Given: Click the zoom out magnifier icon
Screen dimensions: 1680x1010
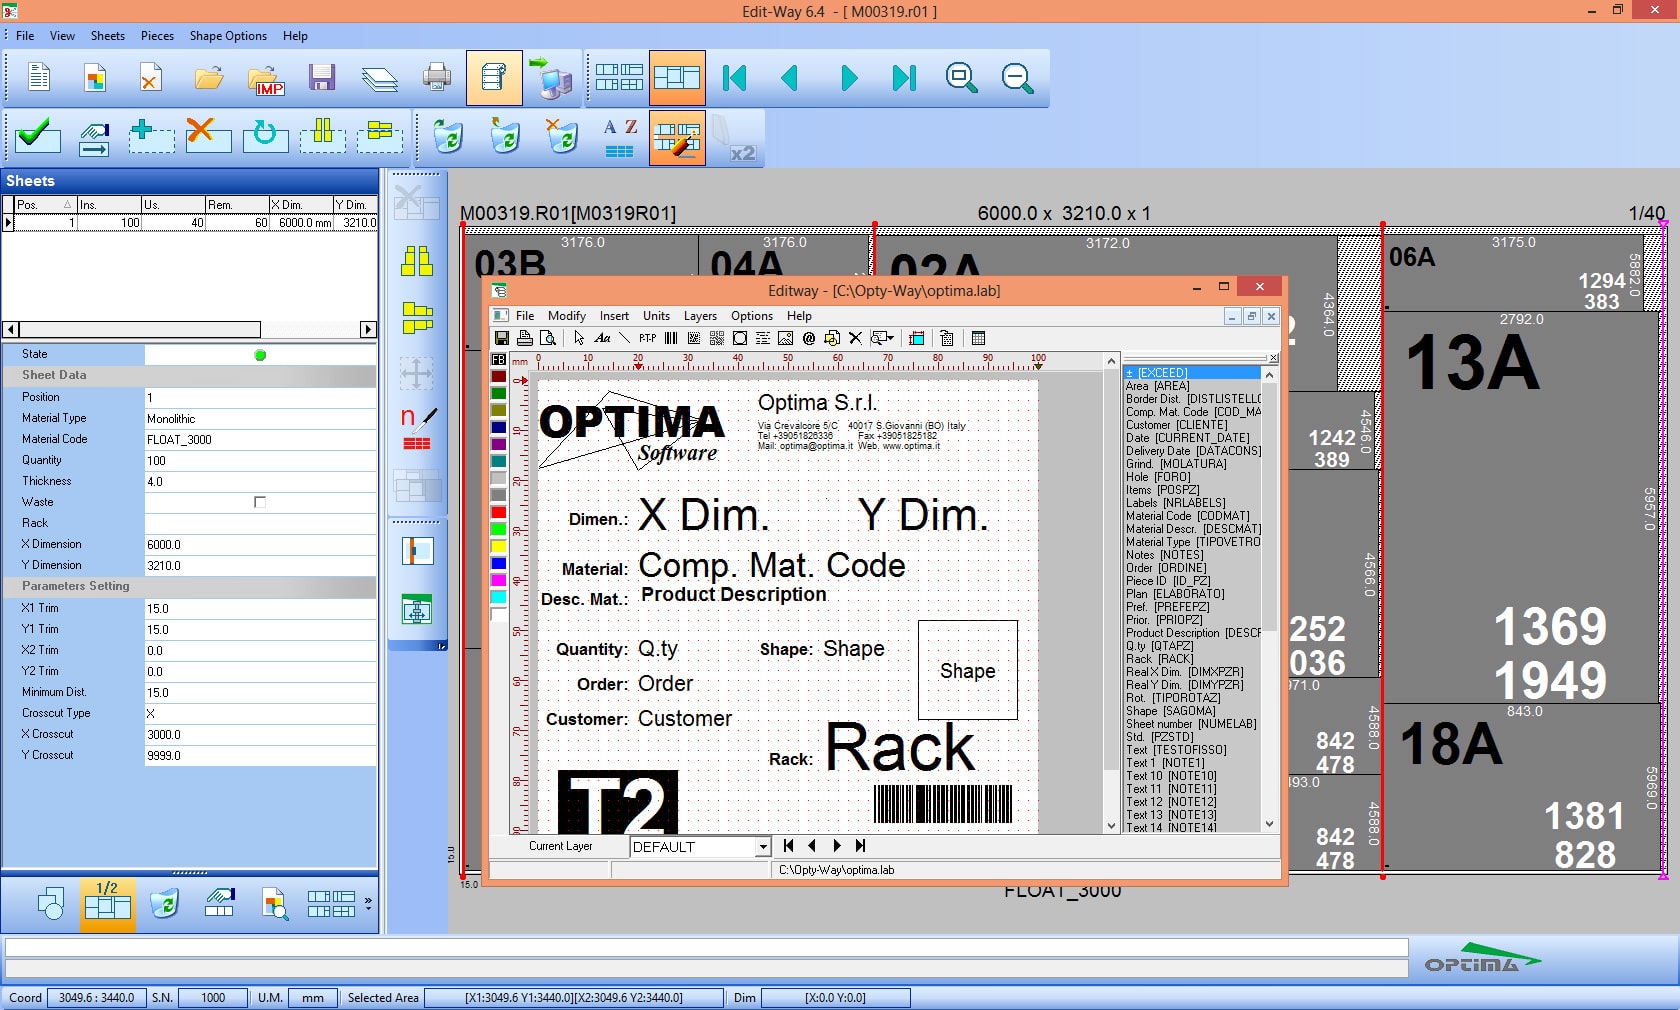Looking at the screenshot, I should point(1017,78).
